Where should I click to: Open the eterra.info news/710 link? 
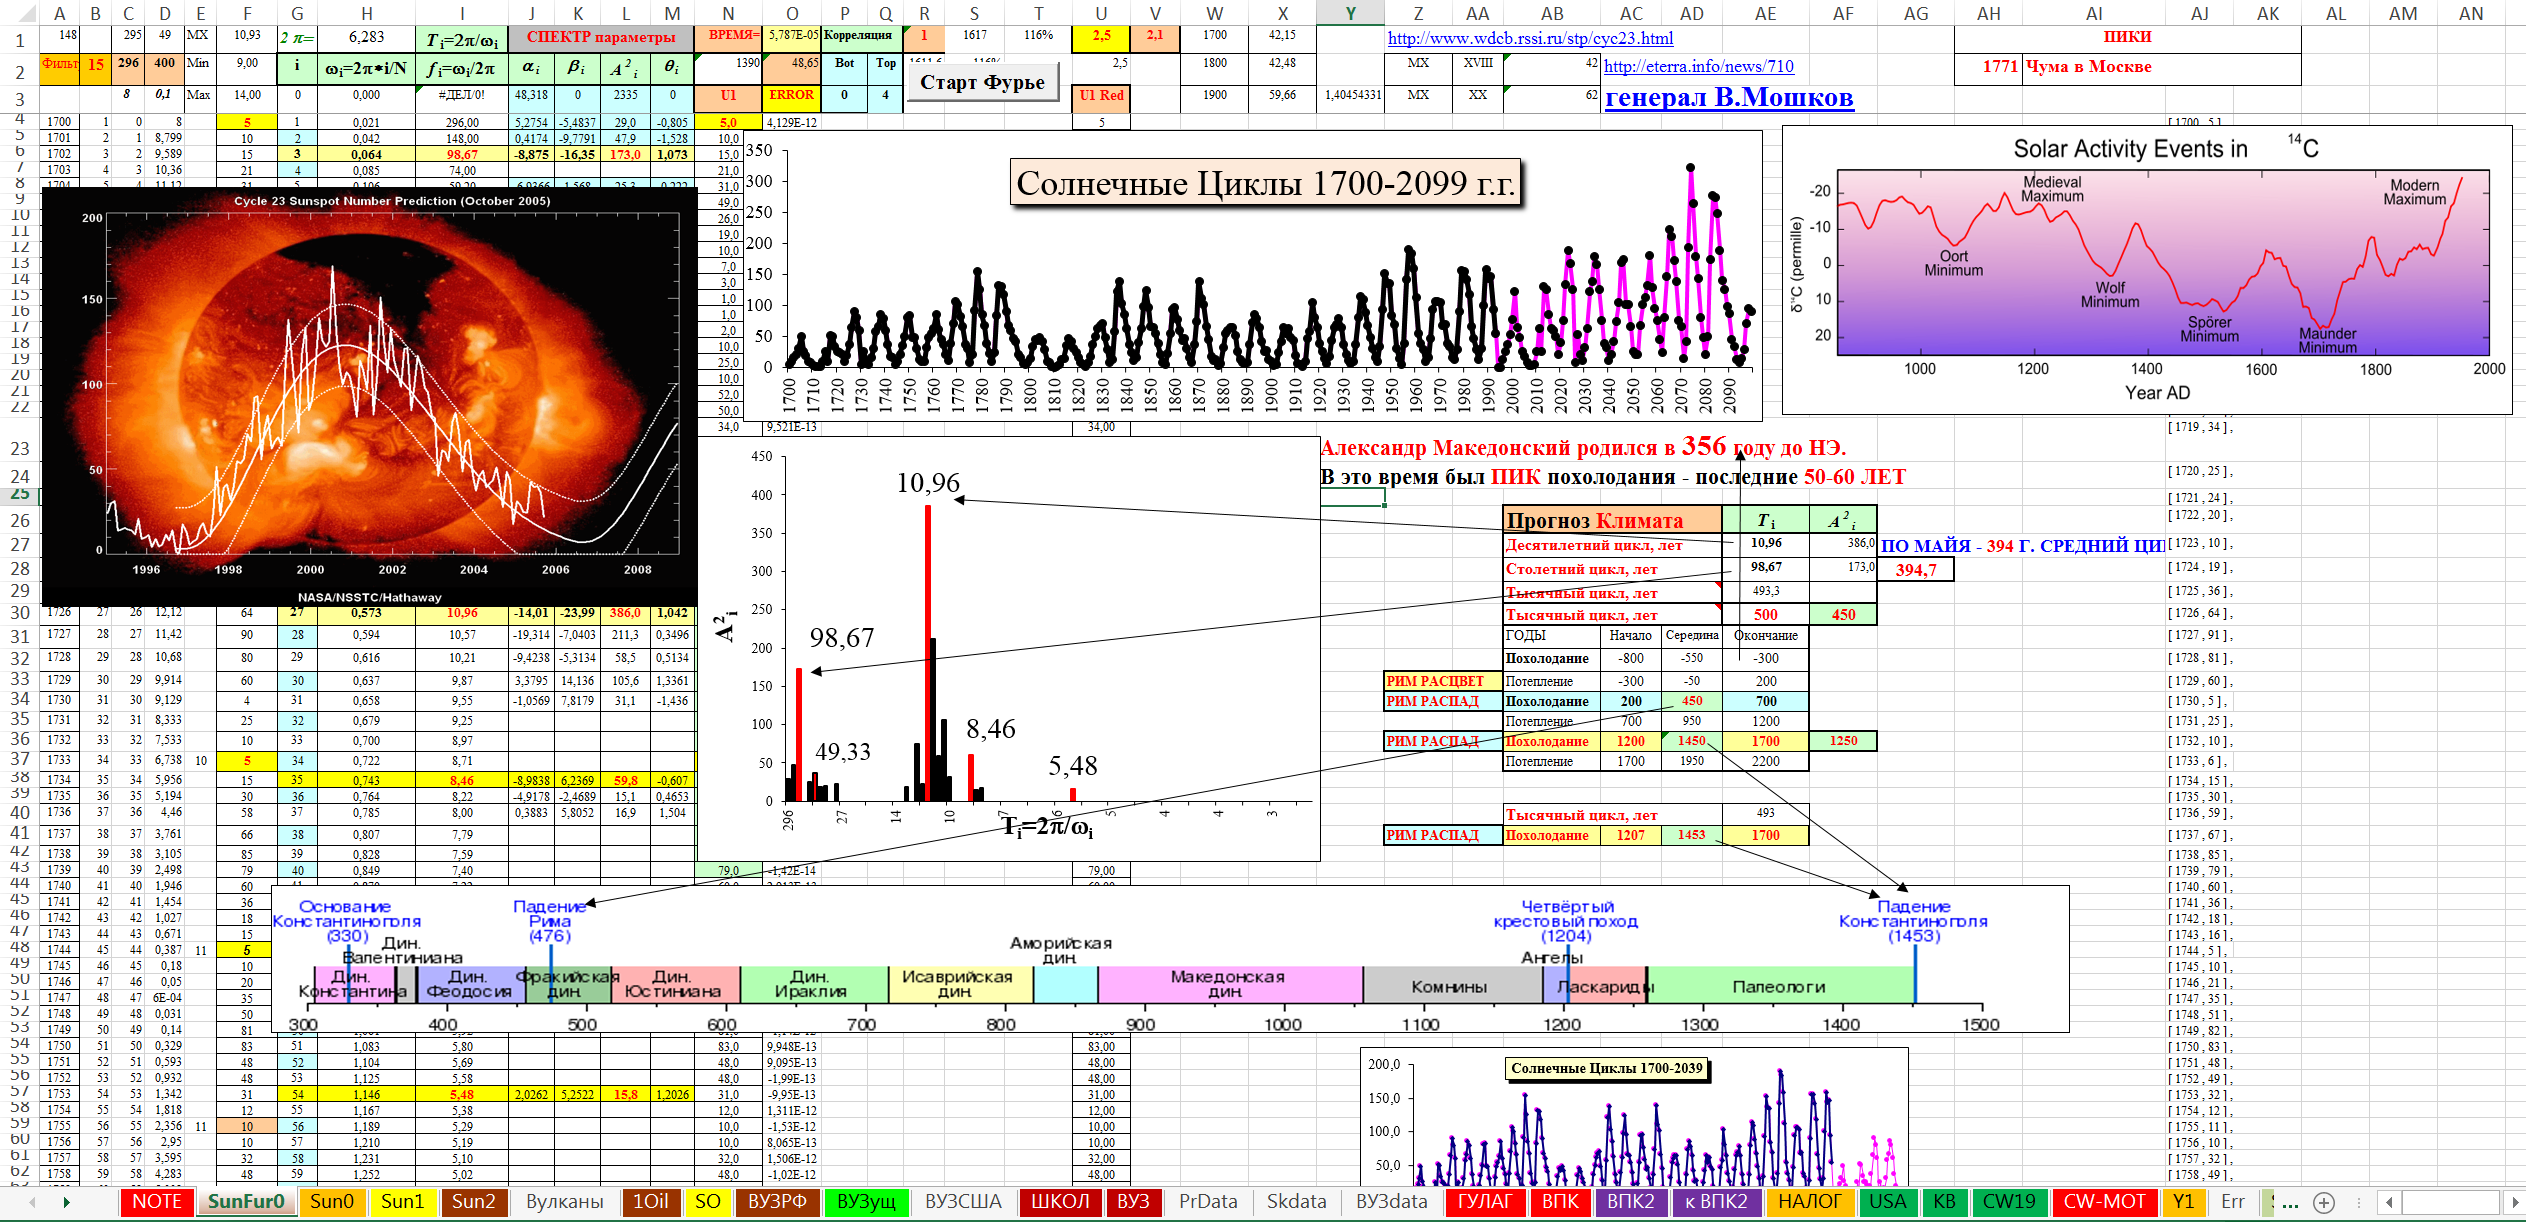[x=1698, y=66]
